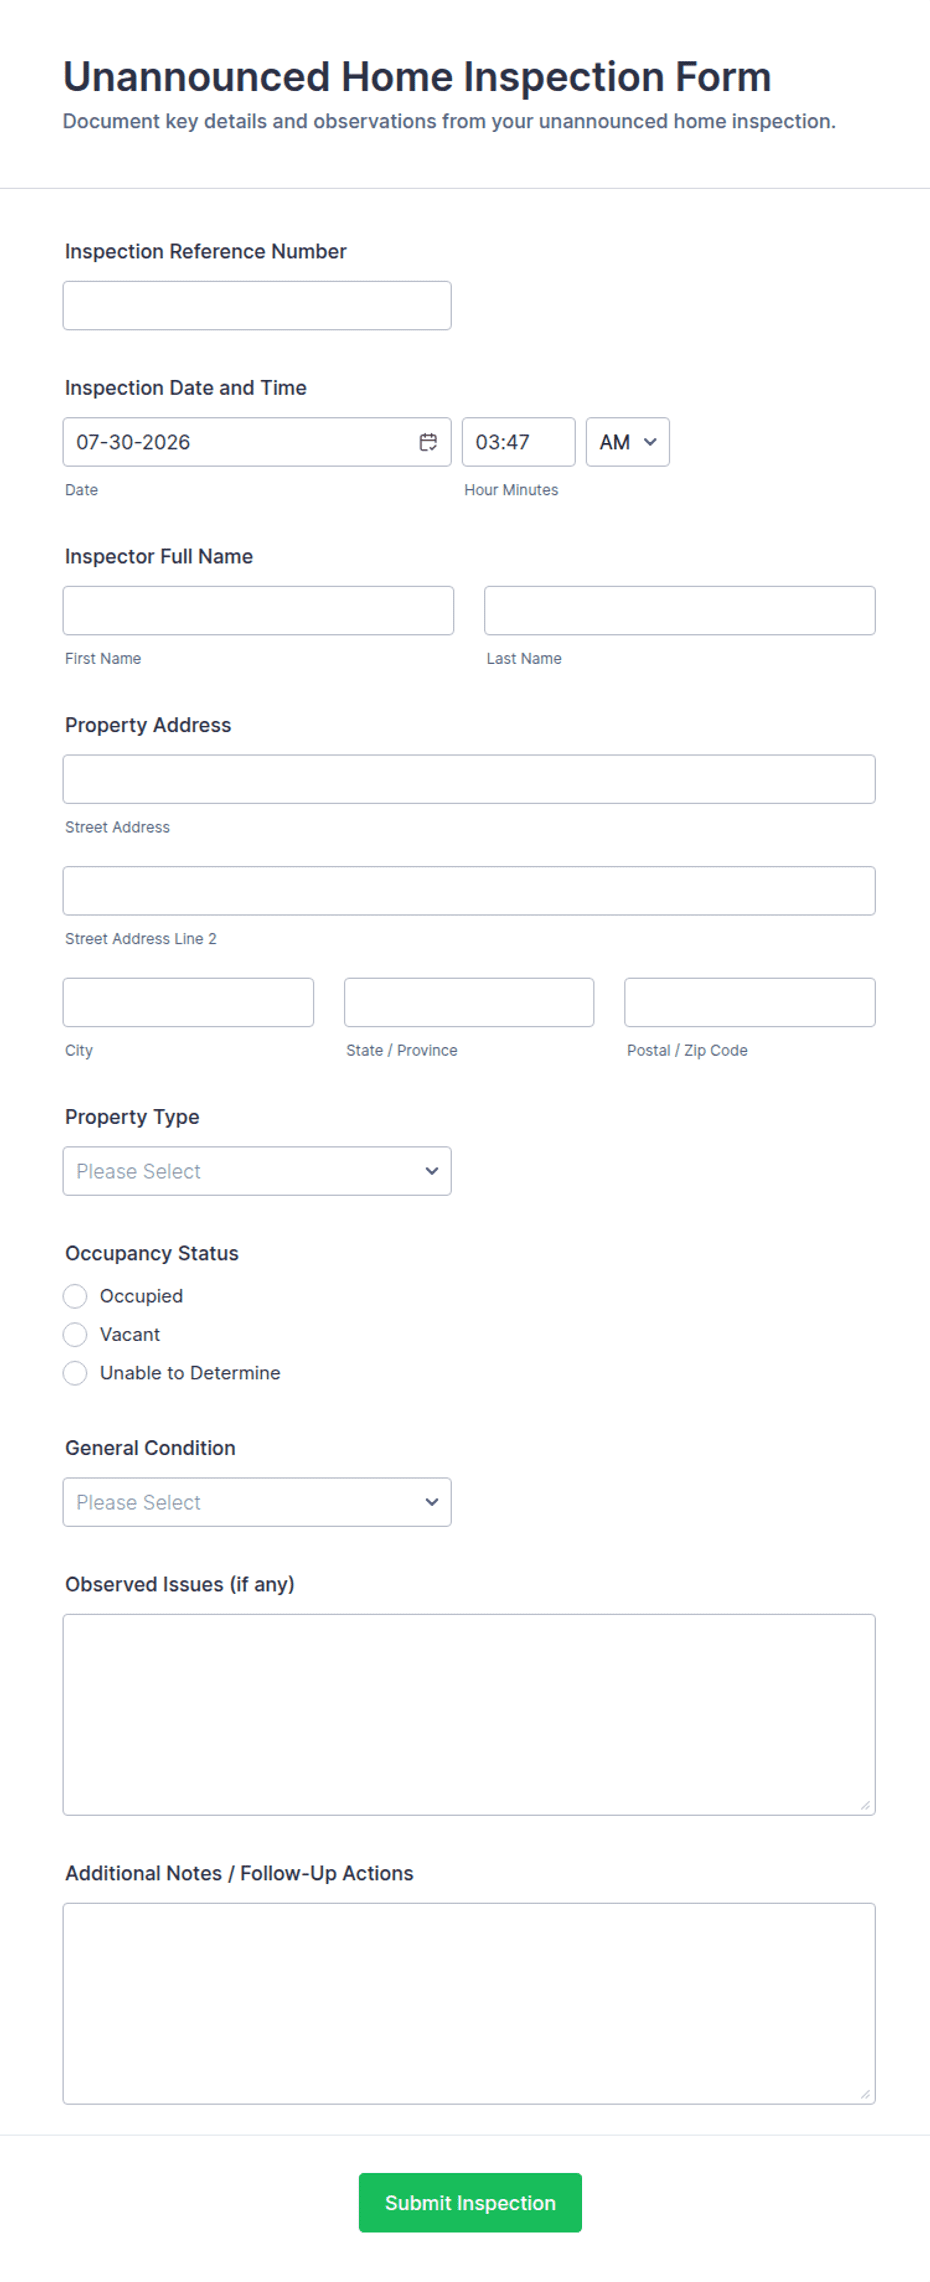Click the Observed Issues textarea resize handle
930x2282 pixels.
tap(865, 1805)
